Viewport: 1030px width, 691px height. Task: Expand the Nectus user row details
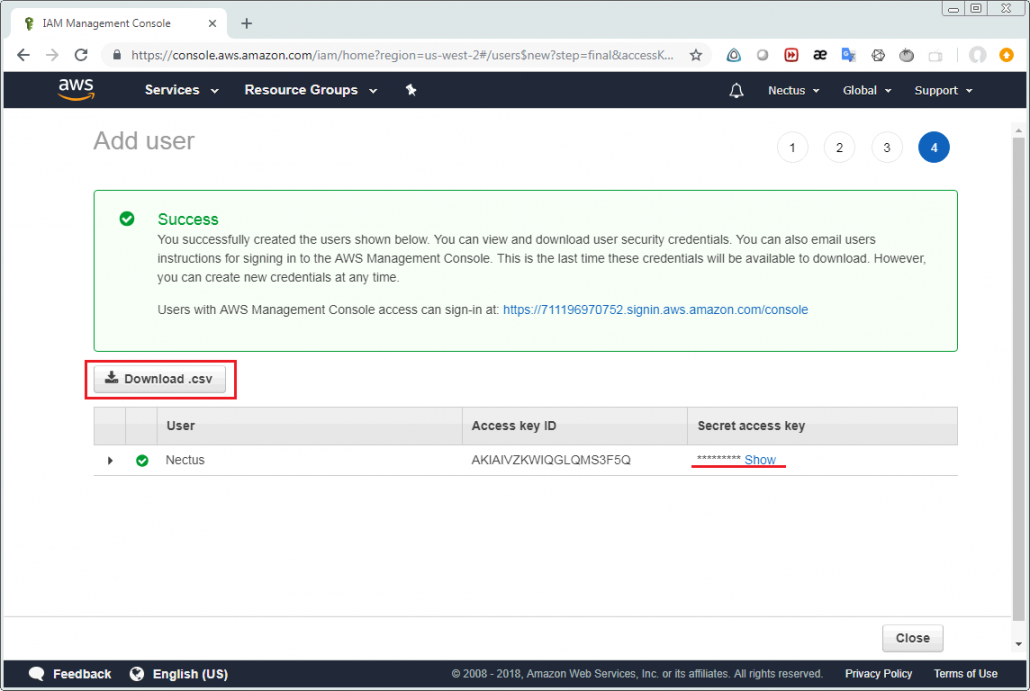(x=110, y=460)
